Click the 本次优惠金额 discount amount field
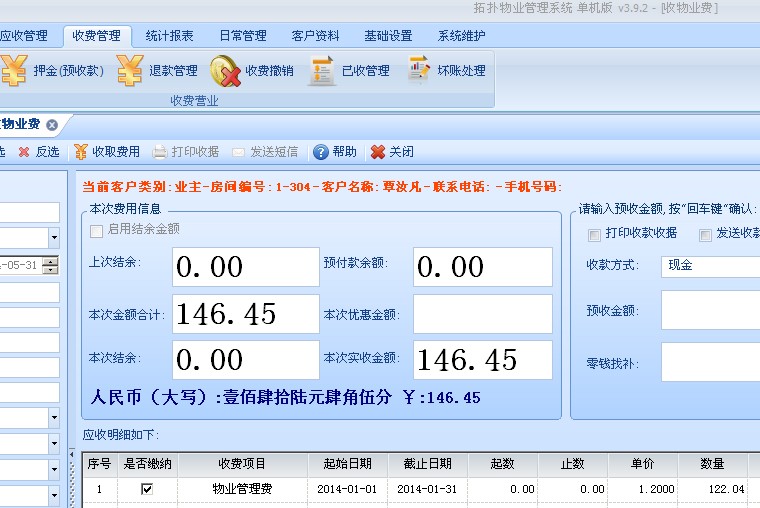 [482, 314]
